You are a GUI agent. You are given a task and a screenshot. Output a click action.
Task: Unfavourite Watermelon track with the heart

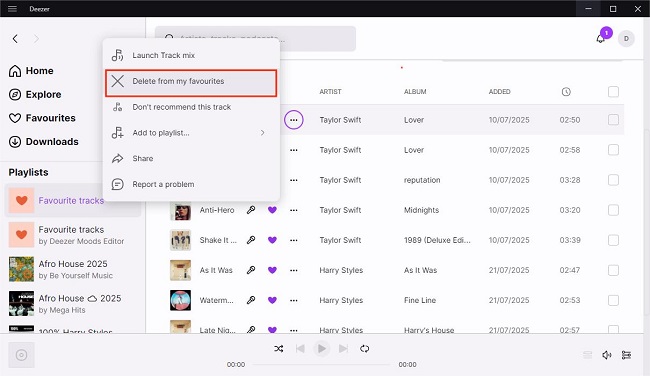pos(272,300)
